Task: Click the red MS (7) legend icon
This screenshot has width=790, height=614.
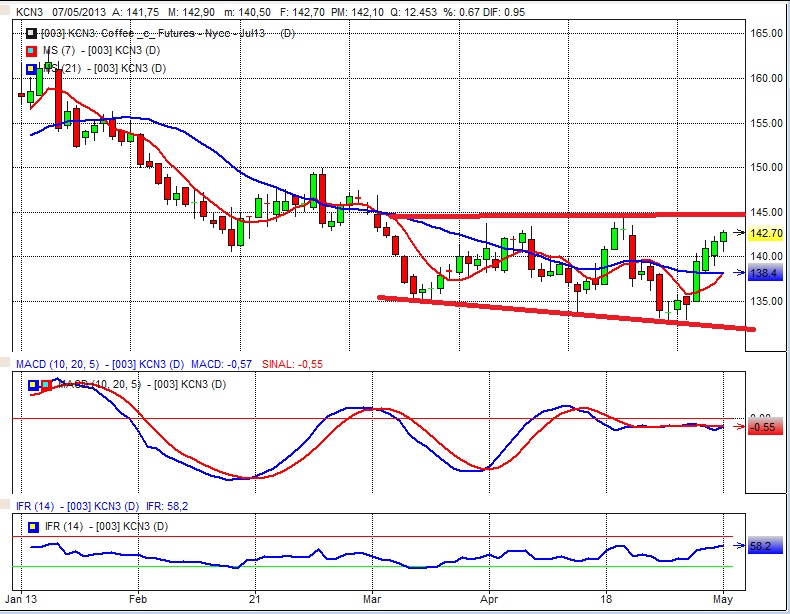Action: pos(31,50)
